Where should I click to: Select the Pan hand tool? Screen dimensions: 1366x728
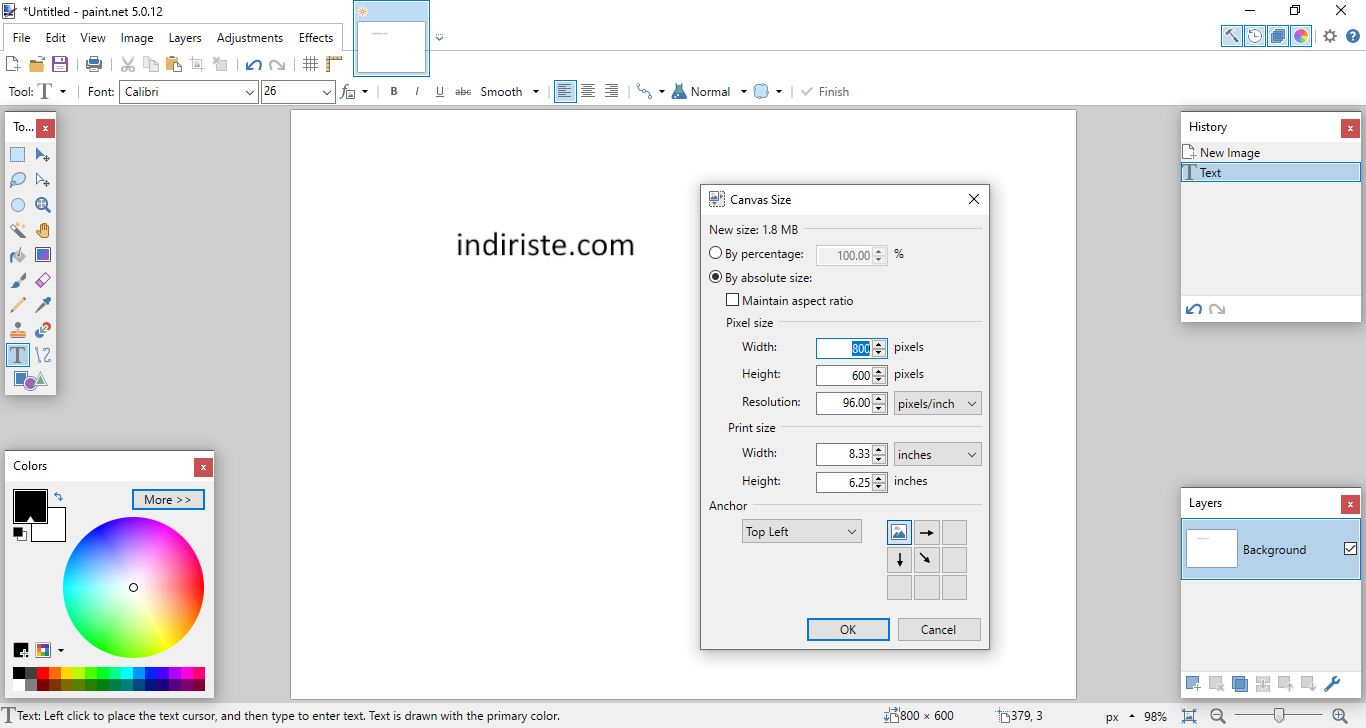pos(43,230)
